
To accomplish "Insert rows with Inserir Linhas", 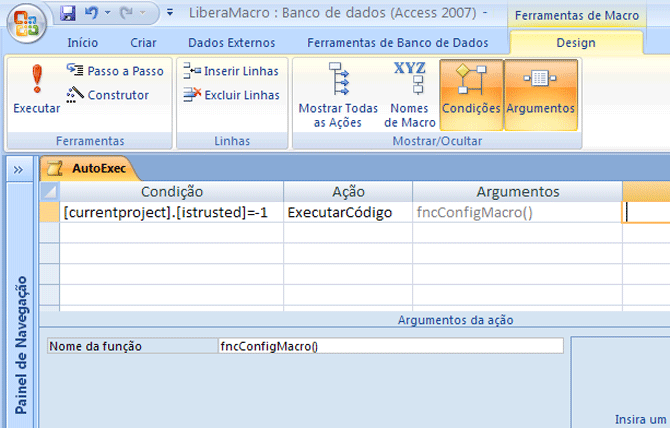I will click(231, 71).
